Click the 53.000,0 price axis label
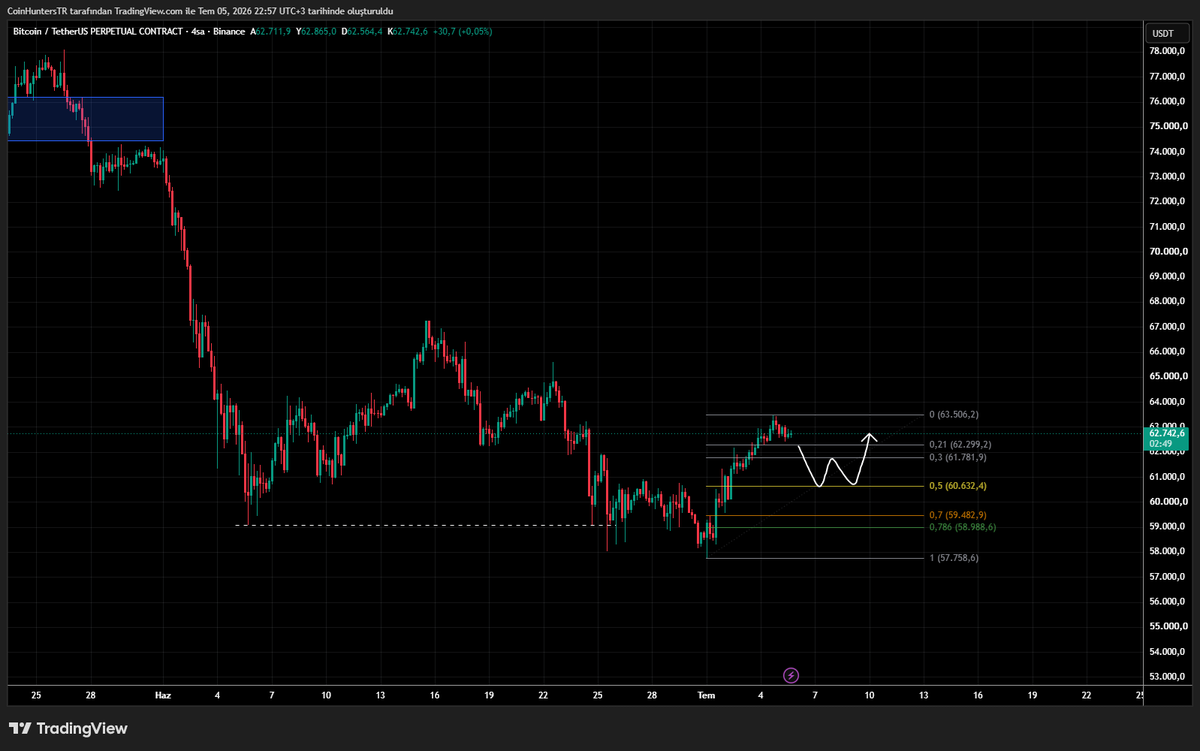The width and height of the screenshot is (1200, 751). (x=1167, y=676)
